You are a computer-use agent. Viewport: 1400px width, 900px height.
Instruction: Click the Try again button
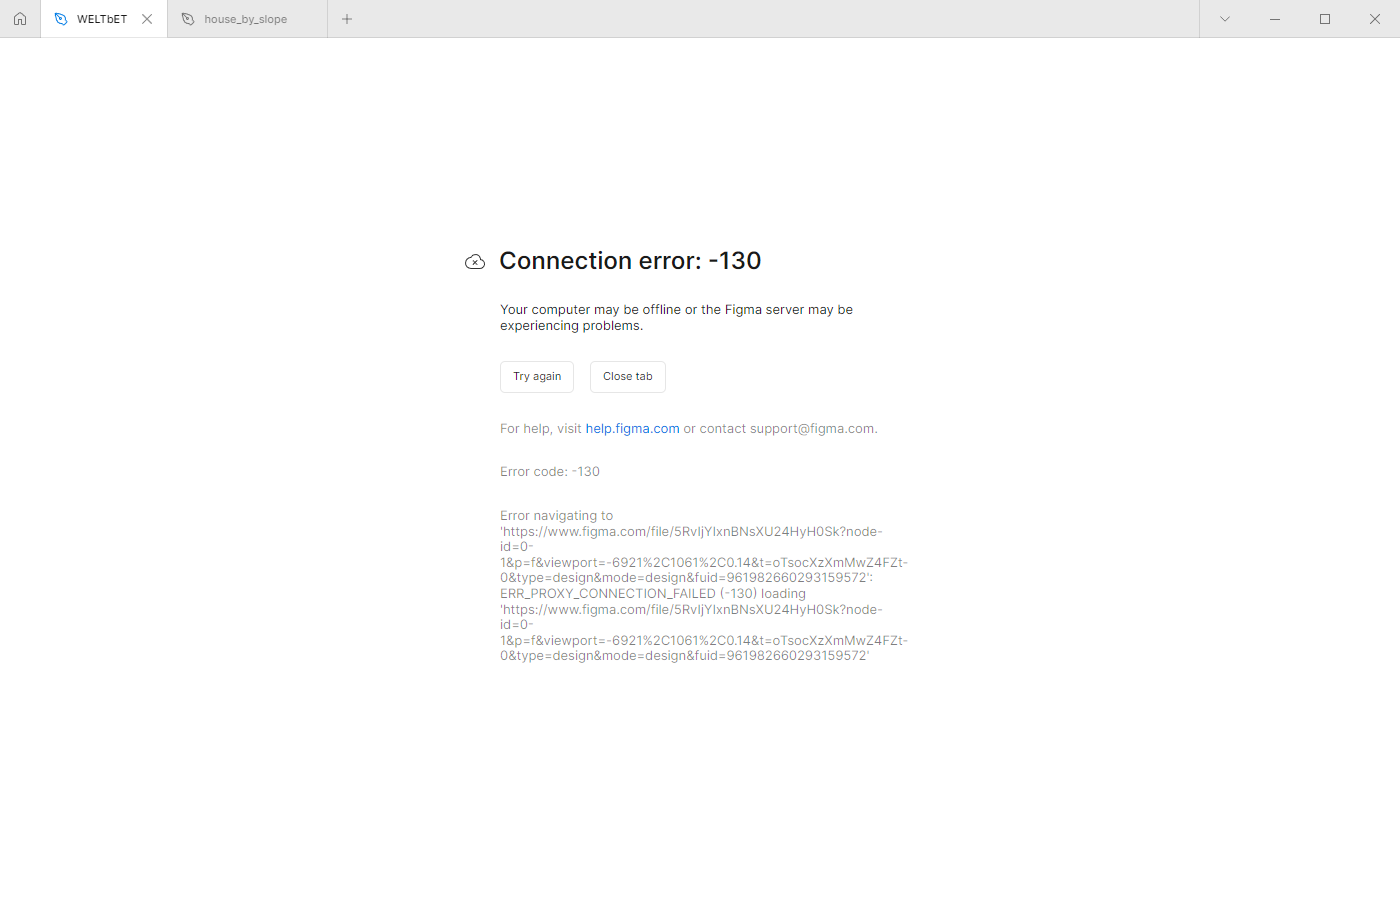coord(537,377)
